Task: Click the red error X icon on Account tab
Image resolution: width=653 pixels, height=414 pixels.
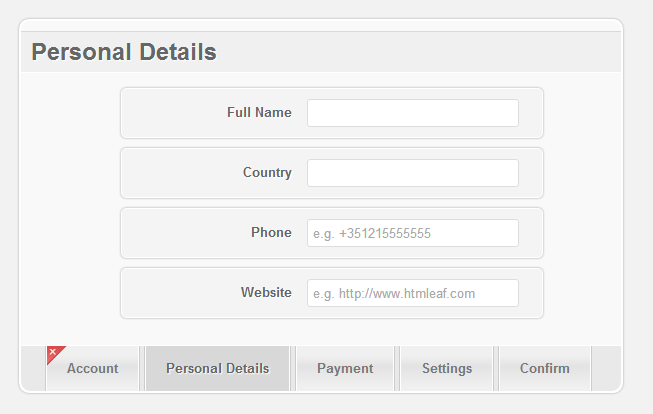Action: (53, 352)
